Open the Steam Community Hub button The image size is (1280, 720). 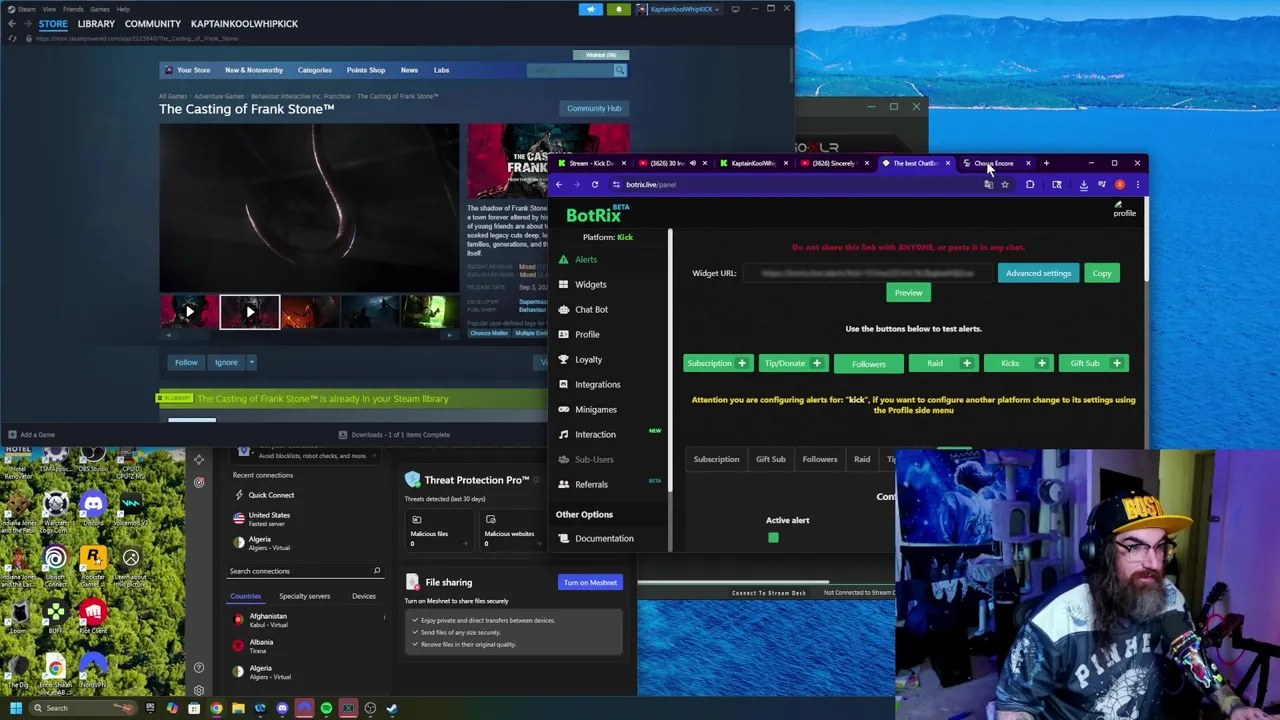point(594,108)
